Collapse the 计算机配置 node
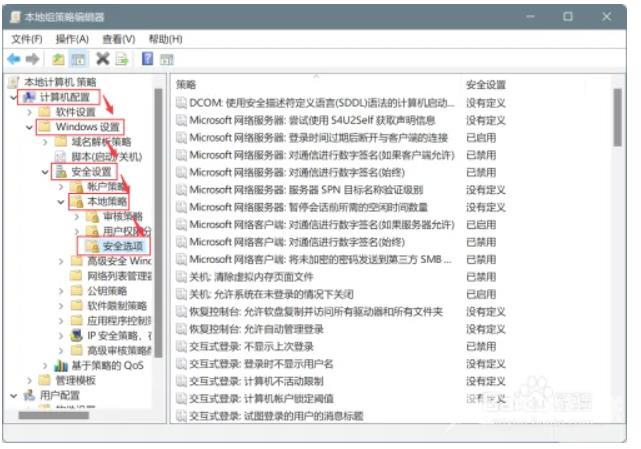Screen dimensions: 641x449 click(x=13, y=97)
